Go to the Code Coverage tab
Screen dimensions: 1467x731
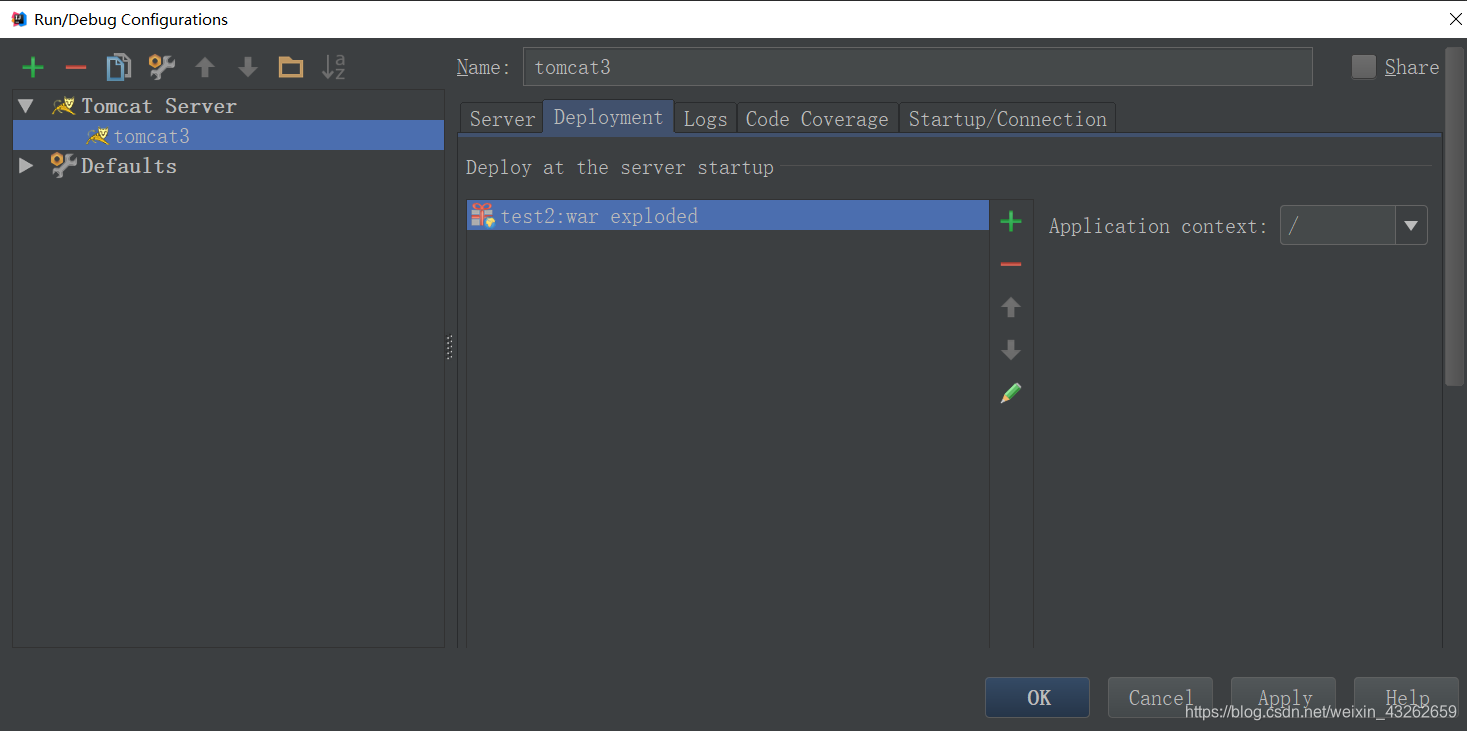817,118
